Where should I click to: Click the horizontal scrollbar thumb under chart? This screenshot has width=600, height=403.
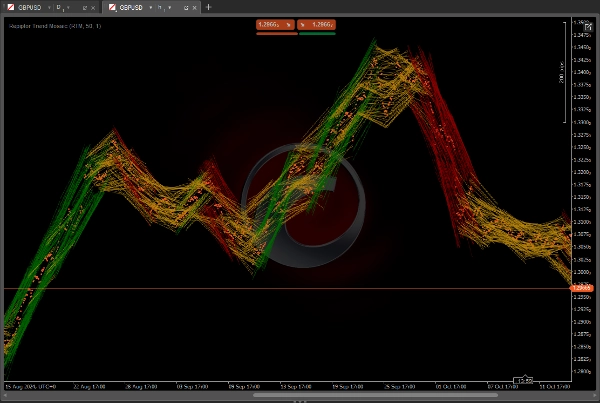[375, 395]
